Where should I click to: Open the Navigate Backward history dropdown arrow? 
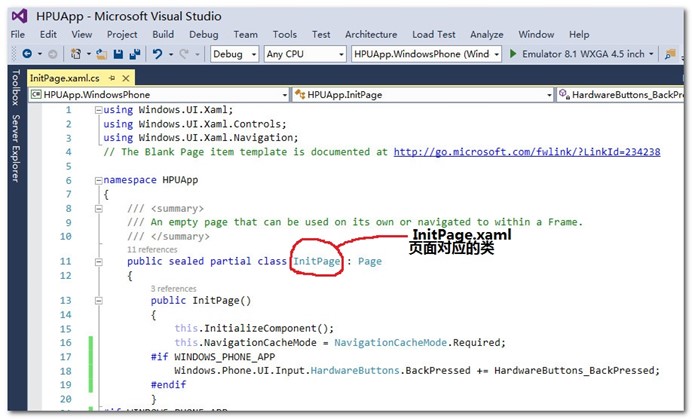pos(40,54)
